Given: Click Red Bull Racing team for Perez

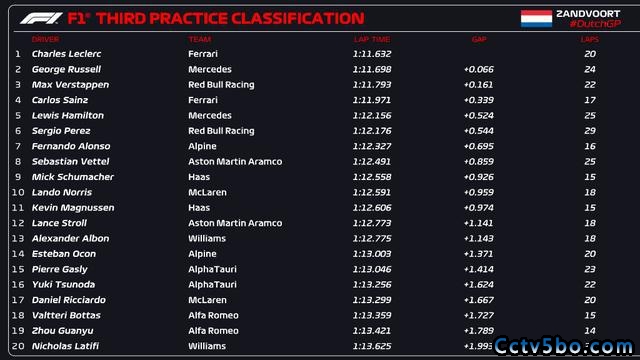Looking at the screenshot, I should 221,131.
